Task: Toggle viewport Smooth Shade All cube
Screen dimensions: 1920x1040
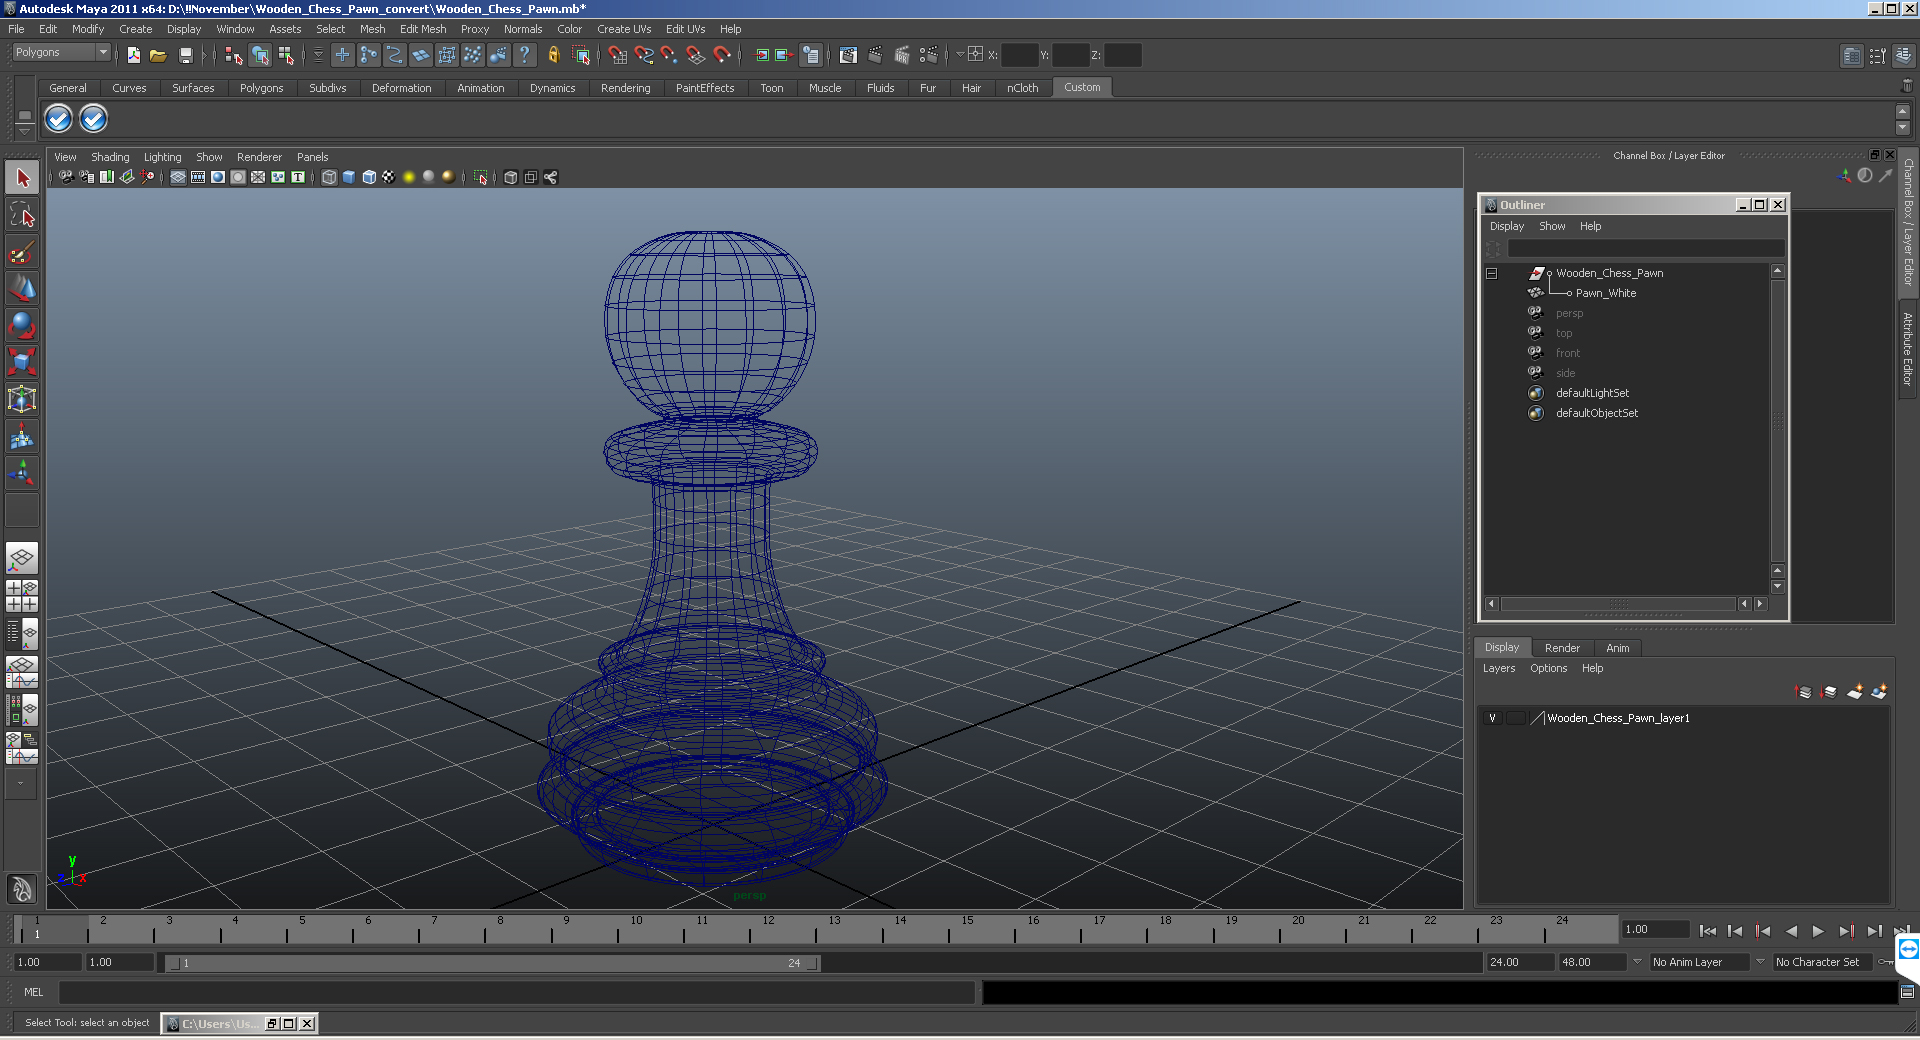Action: 349,177
